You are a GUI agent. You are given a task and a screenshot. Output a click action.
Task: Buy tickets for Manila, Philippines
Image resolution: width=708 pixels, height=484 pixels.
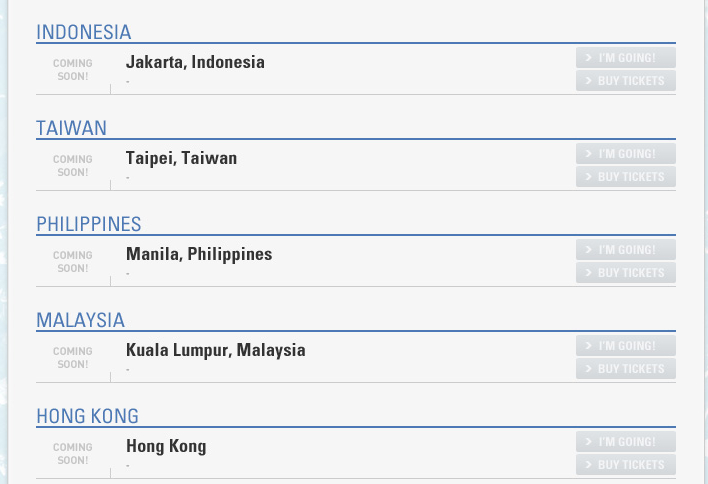626,273
